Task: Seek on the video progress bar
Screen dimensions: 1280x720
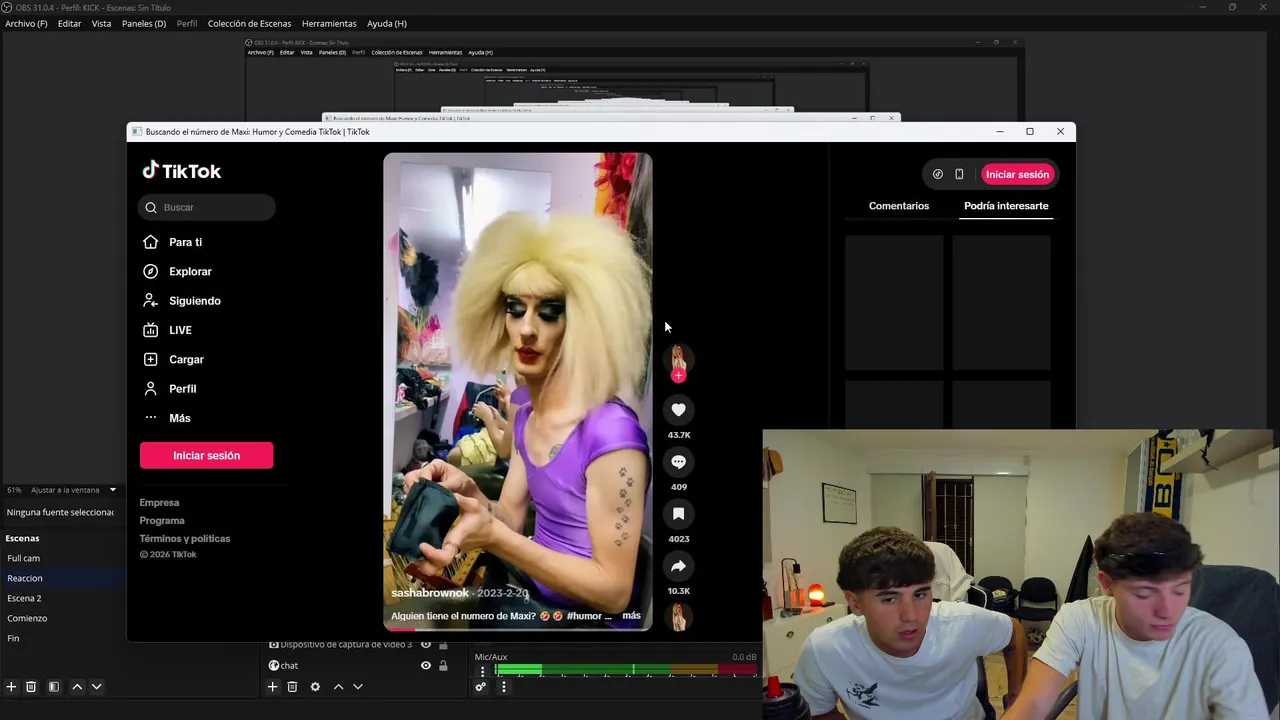Action: coord(518,629)
